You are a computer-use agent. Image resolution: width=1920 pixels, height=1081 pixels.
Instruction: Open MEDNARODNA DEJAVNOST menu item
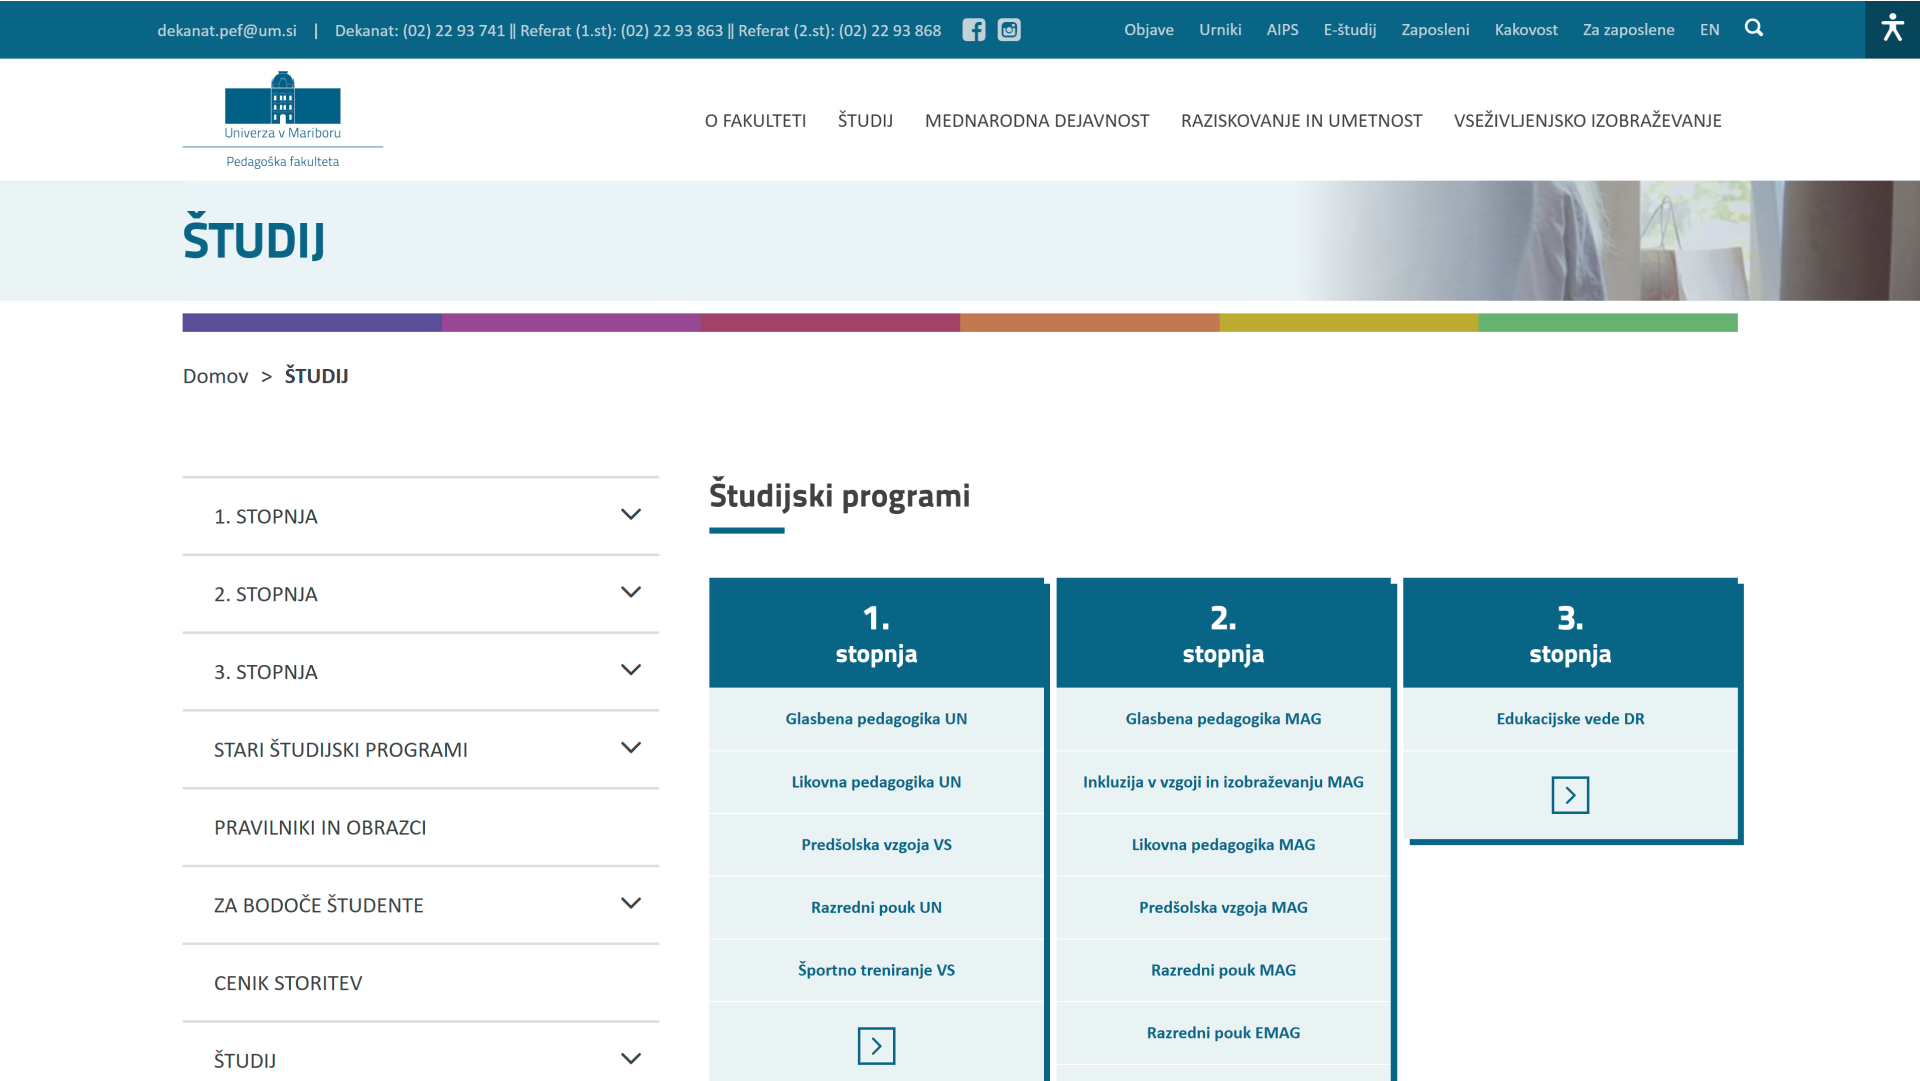(1036, 121)
